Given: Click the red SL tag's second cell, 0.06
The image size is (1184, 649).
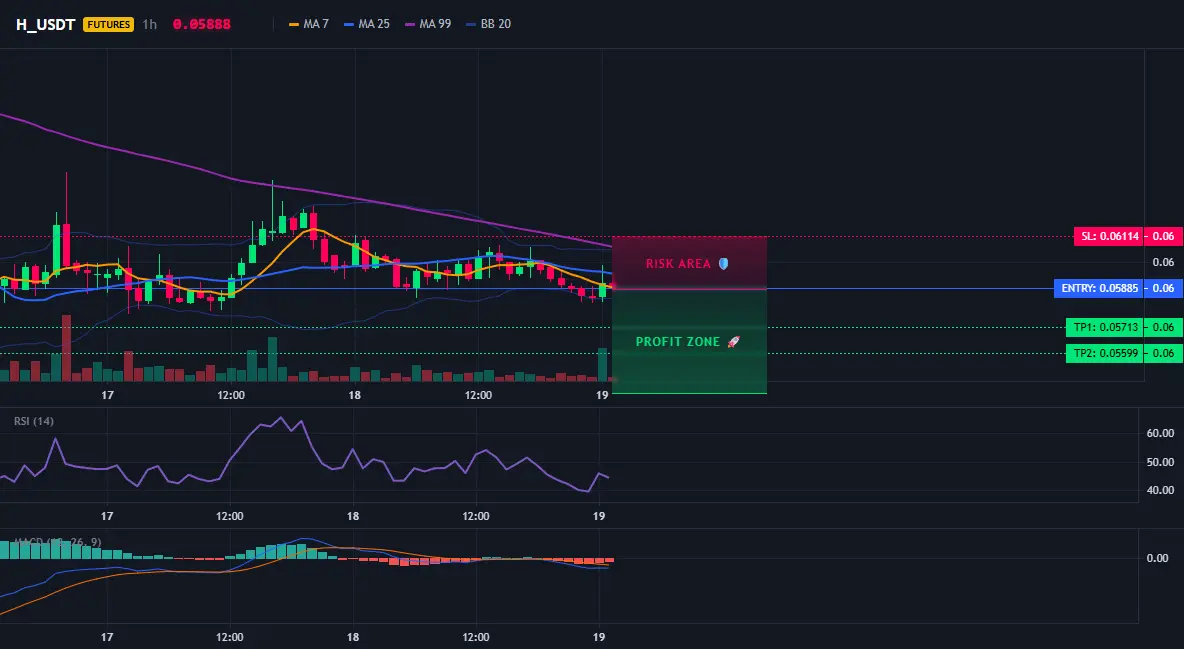Looking at the screenshot, I should 1164,236.
